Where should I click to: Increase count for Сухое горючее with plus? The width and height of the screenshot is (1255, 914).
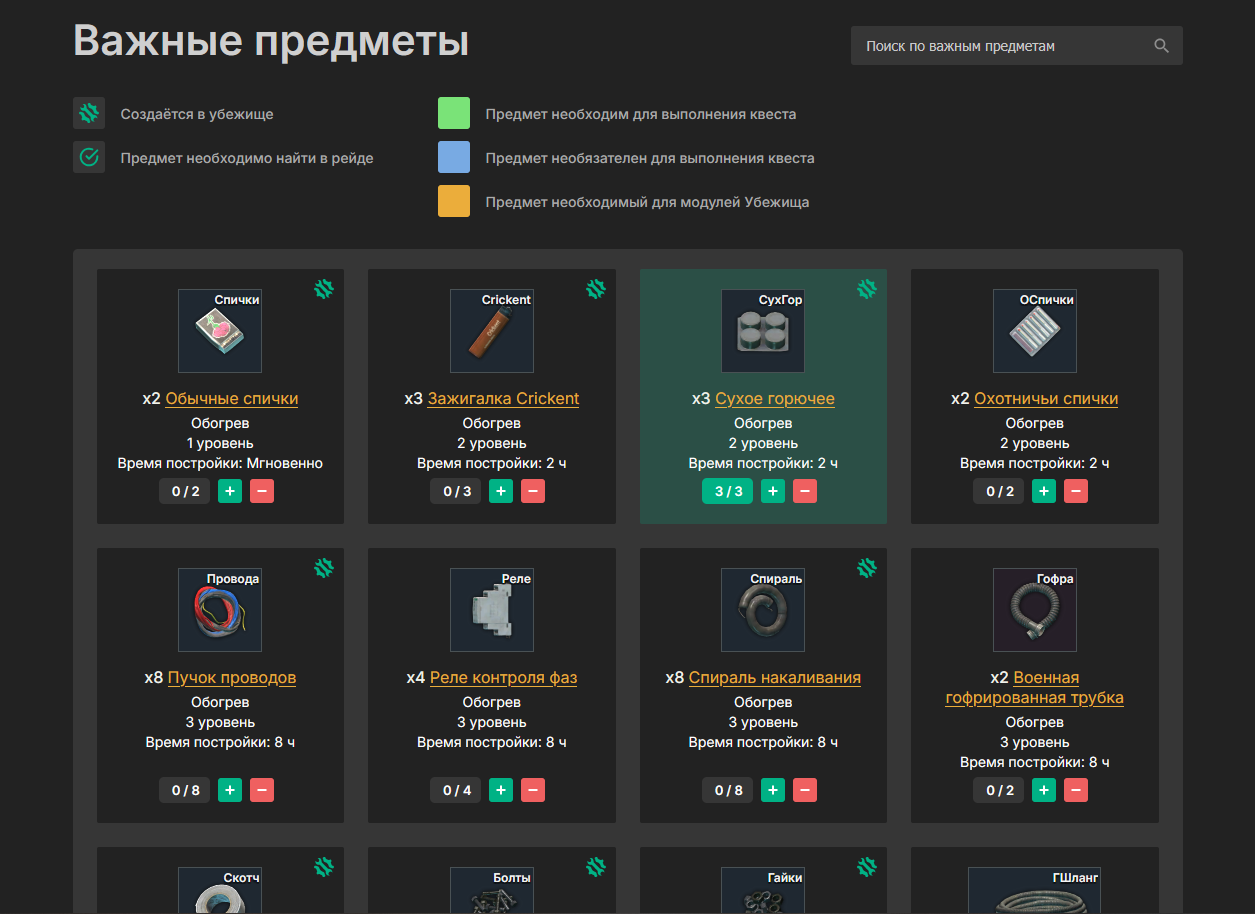[773, 491]
